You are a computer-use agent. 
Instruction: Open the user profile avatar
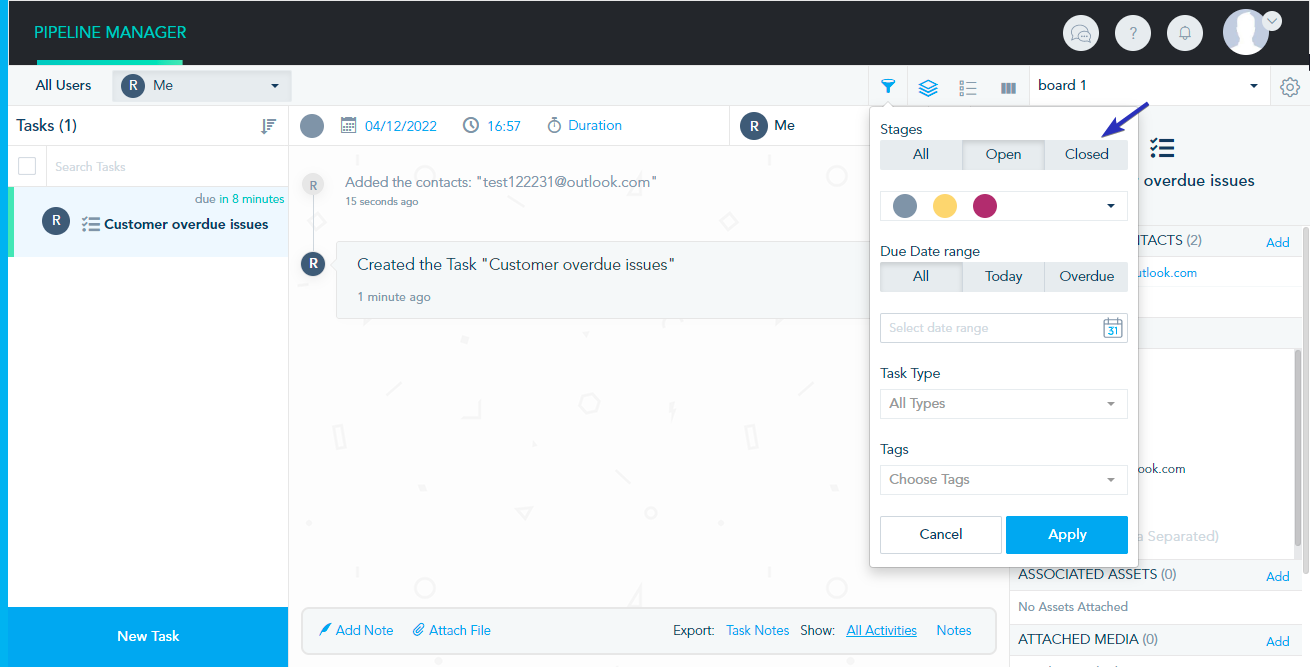[1246, 33]
